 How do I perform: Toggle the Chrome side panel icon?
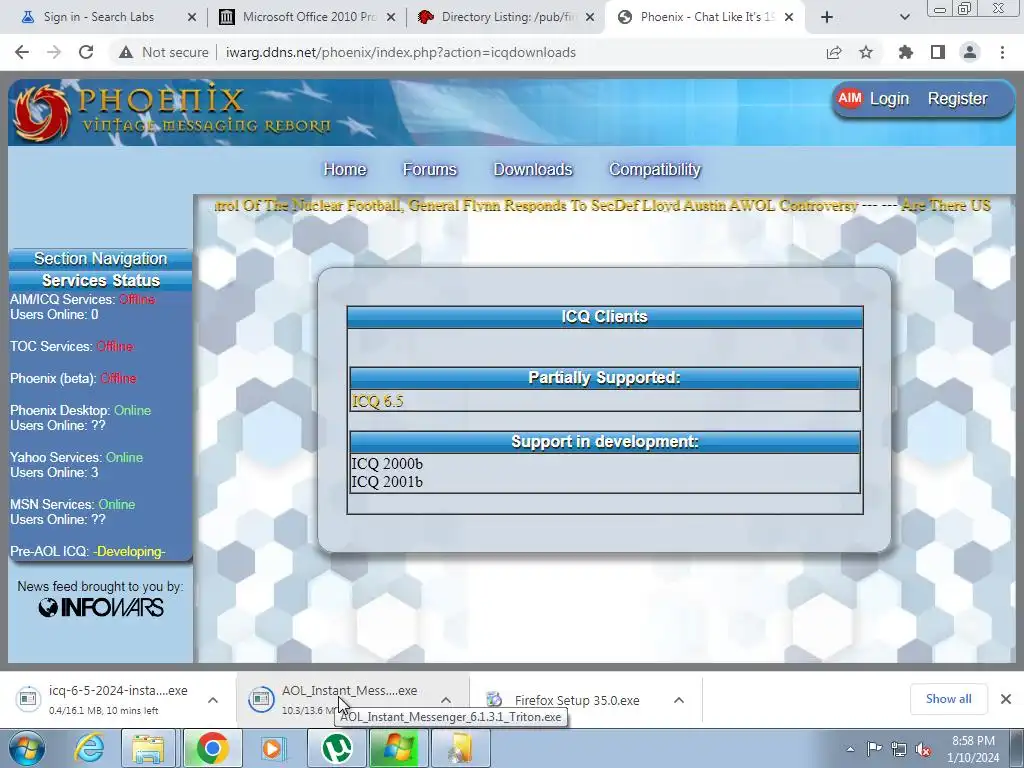[x=938, y=52]
